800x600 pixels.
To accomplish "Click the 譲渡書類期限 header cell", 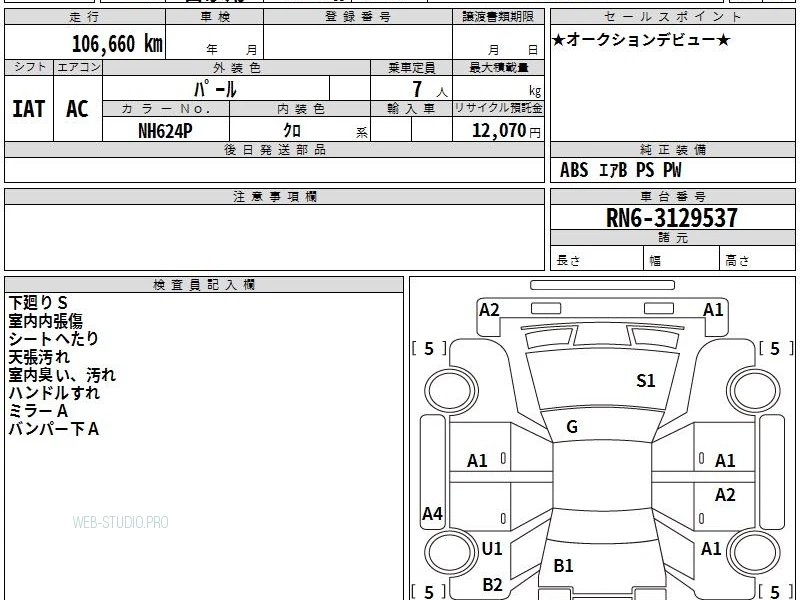I will [x=498, y=17].
